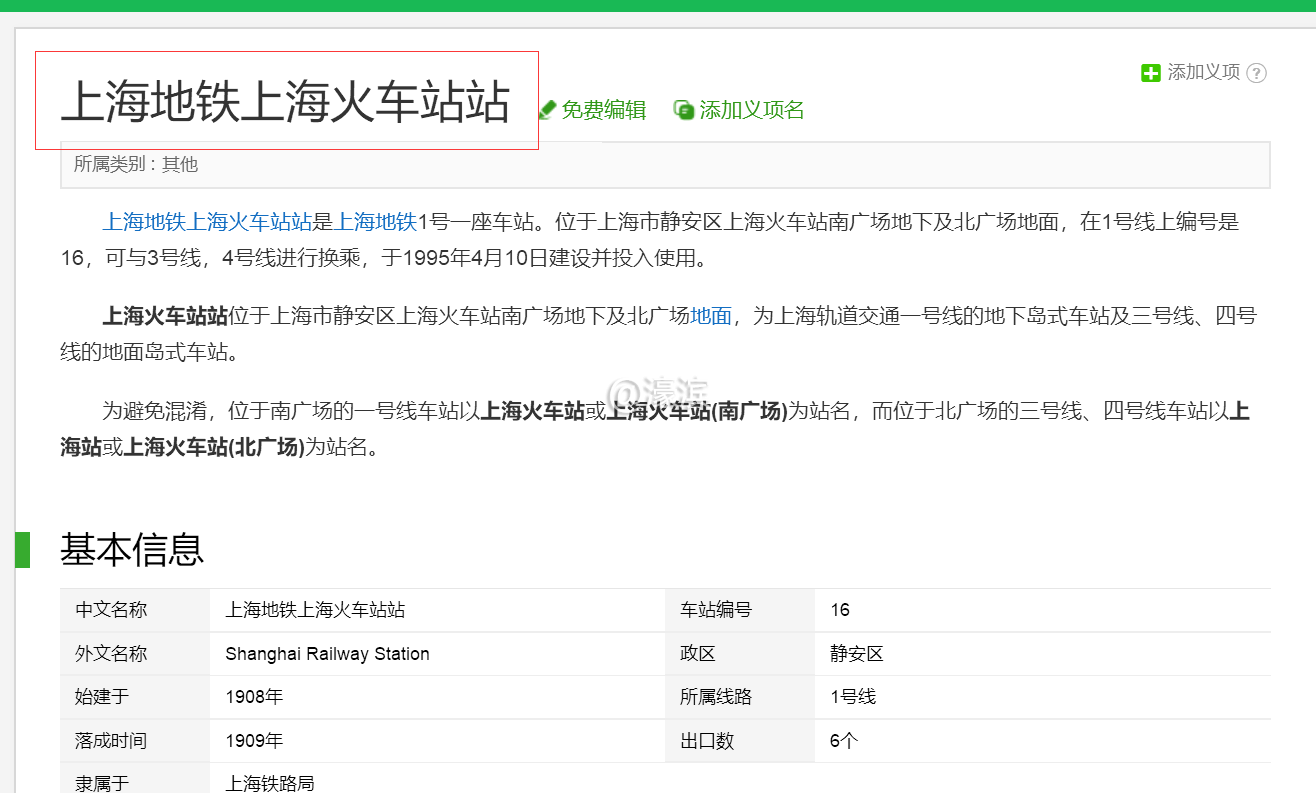The width and height of the screenshot is (1316, 793).
Task: Follow the blue 上海地铁上海火车站站 link in the first paragraph
Action: (207, 222)
